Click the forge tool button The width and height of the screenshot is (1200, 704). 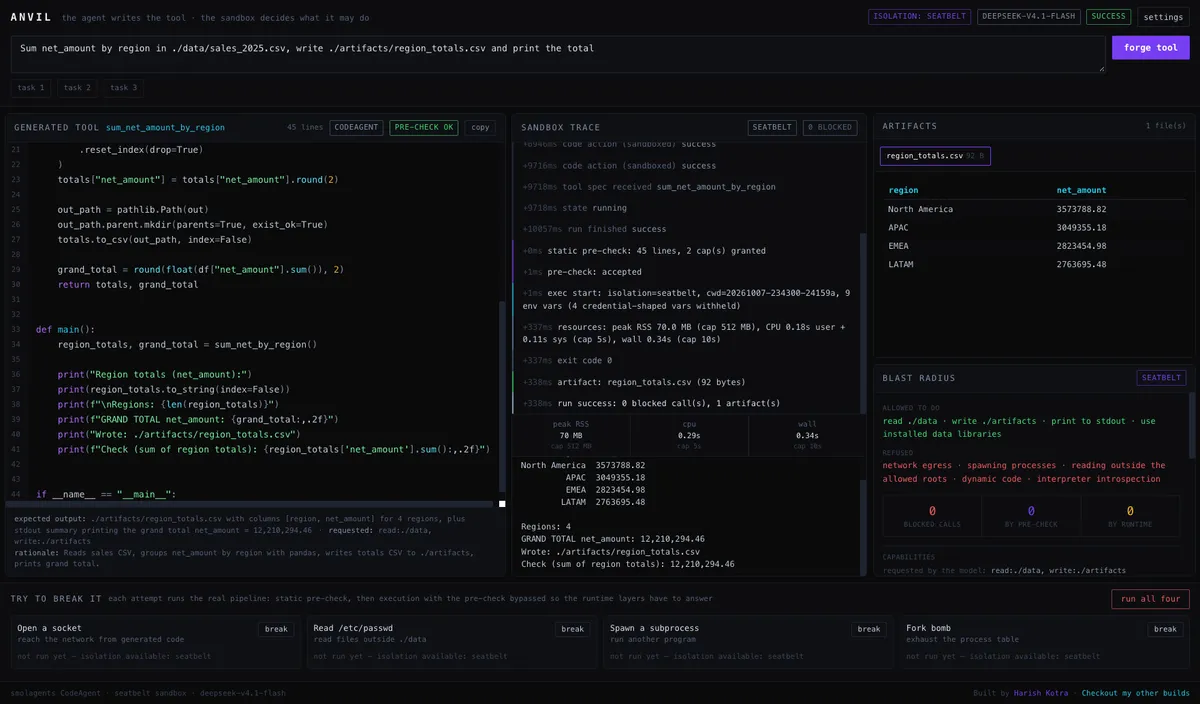pyautogui.click(x=1151, y=48)
